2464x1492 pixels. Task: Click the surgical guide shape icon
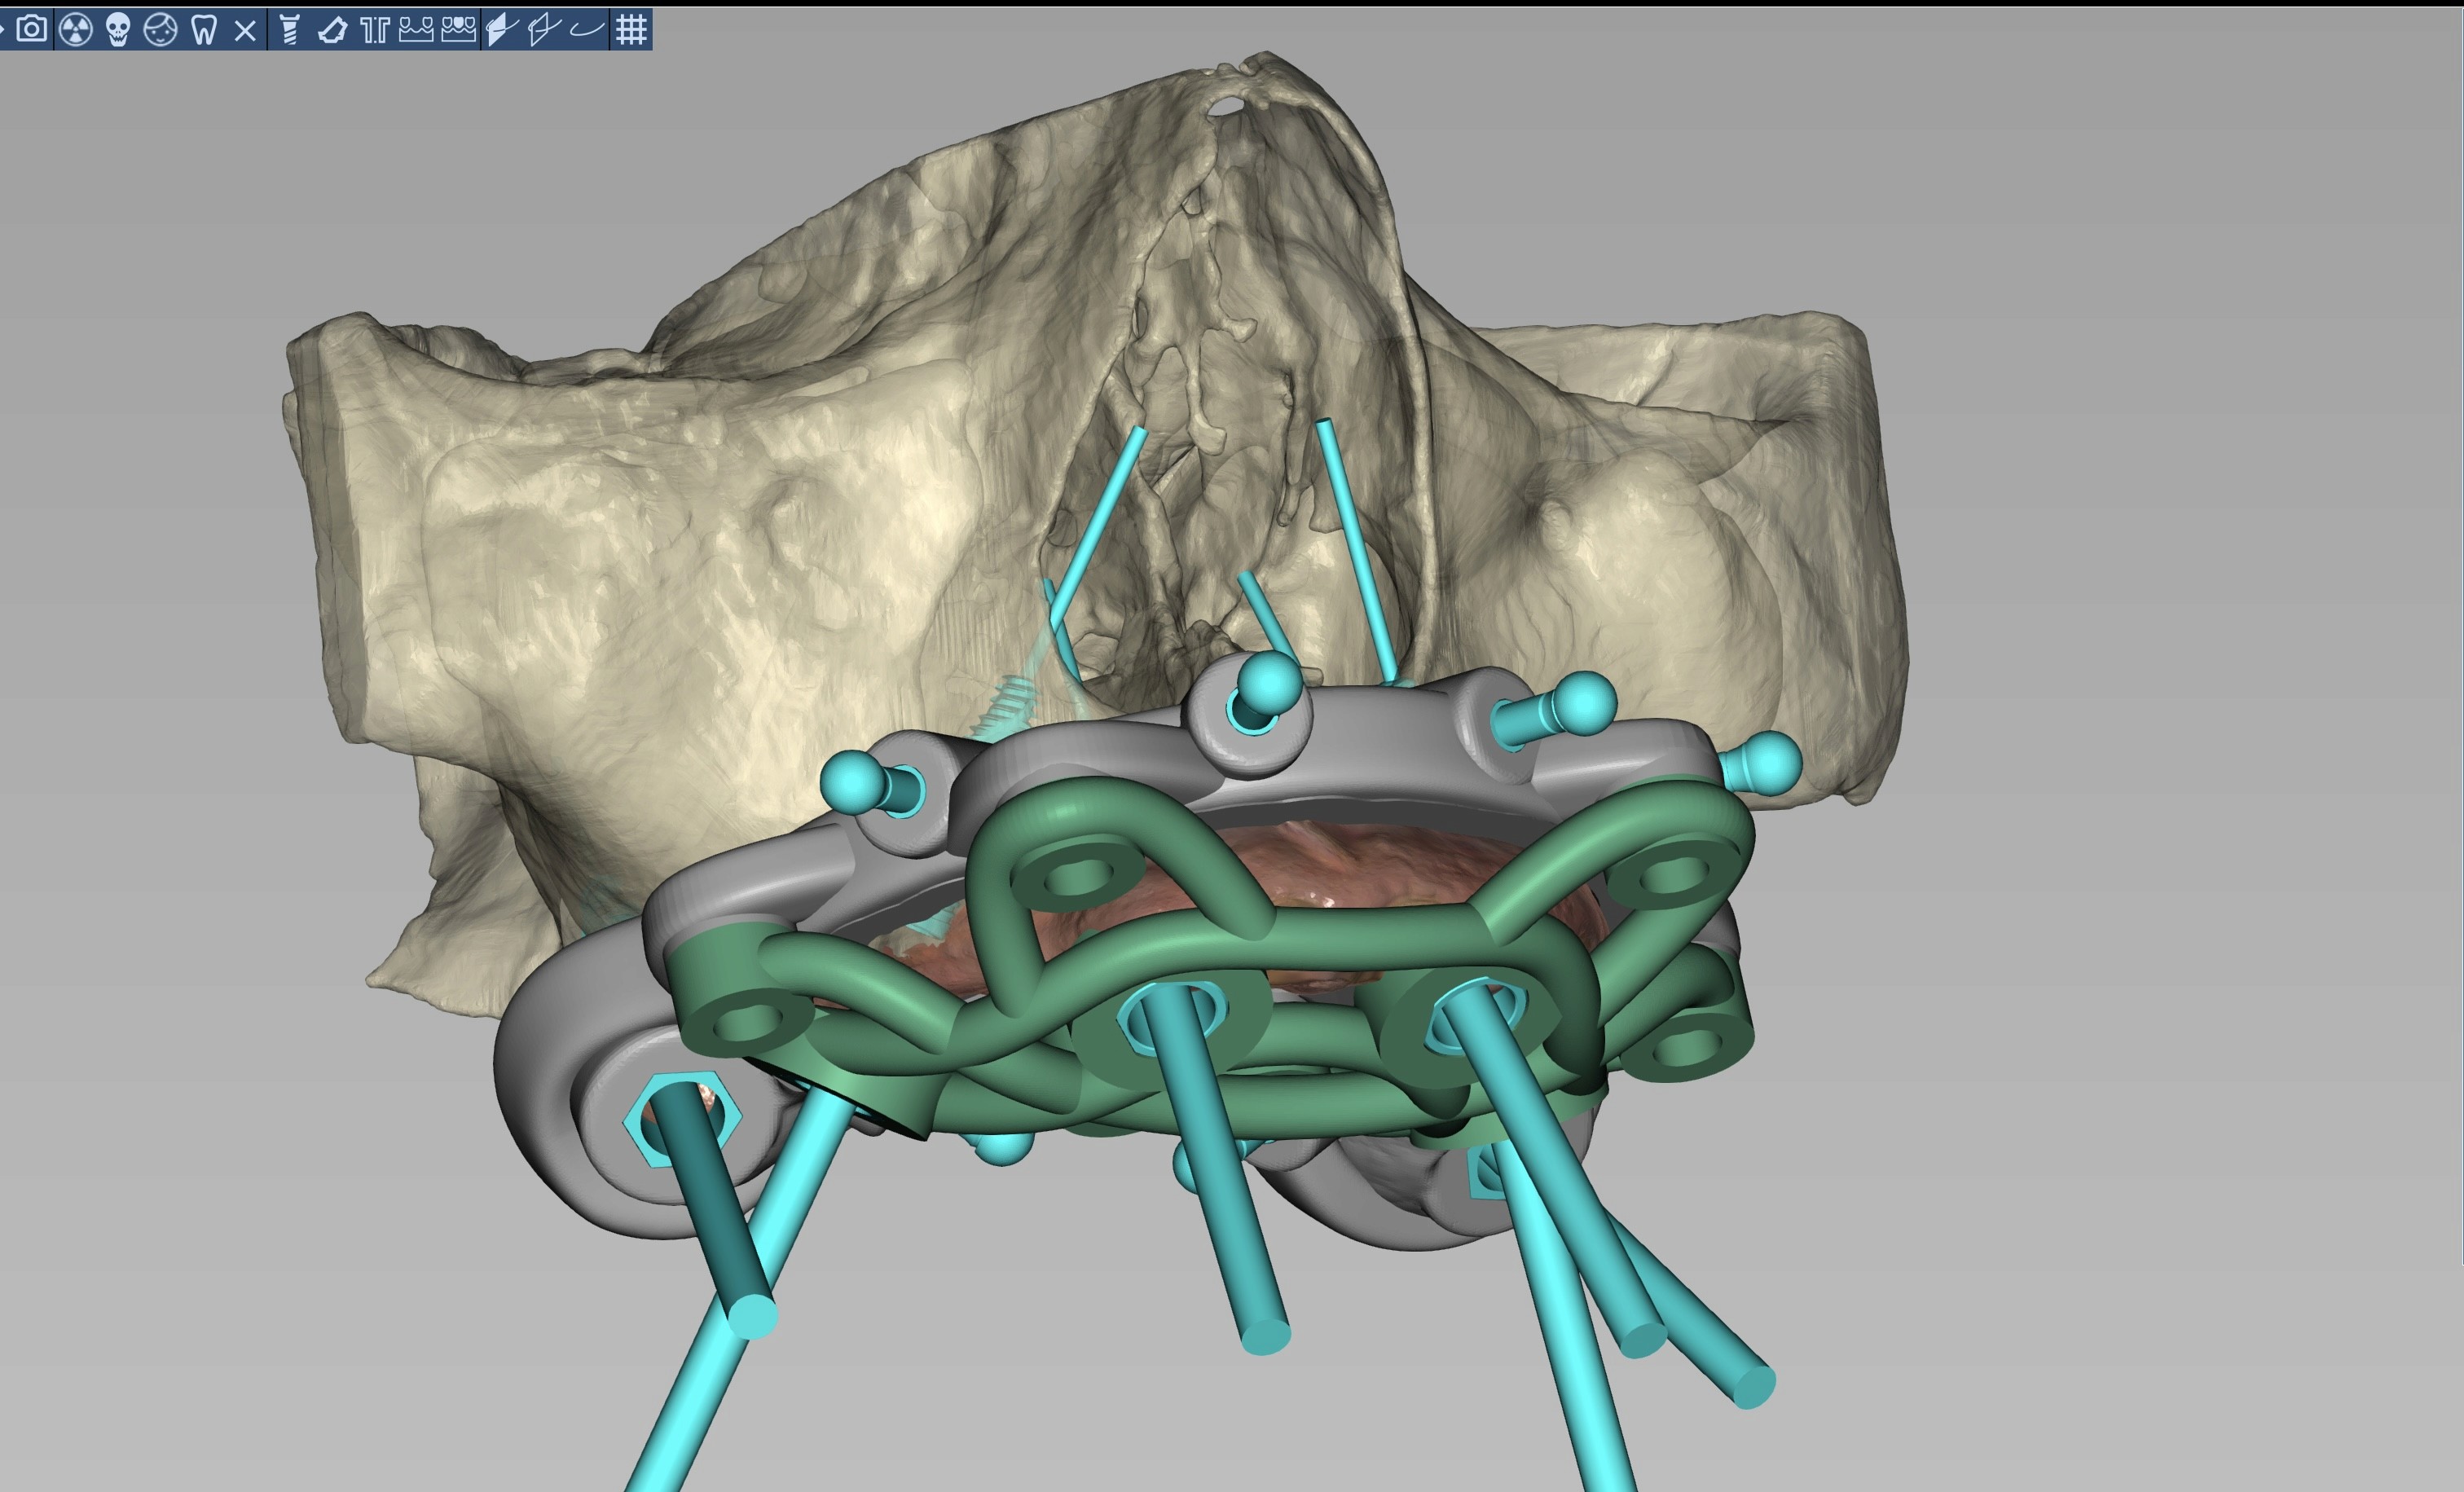coord(332,30)
